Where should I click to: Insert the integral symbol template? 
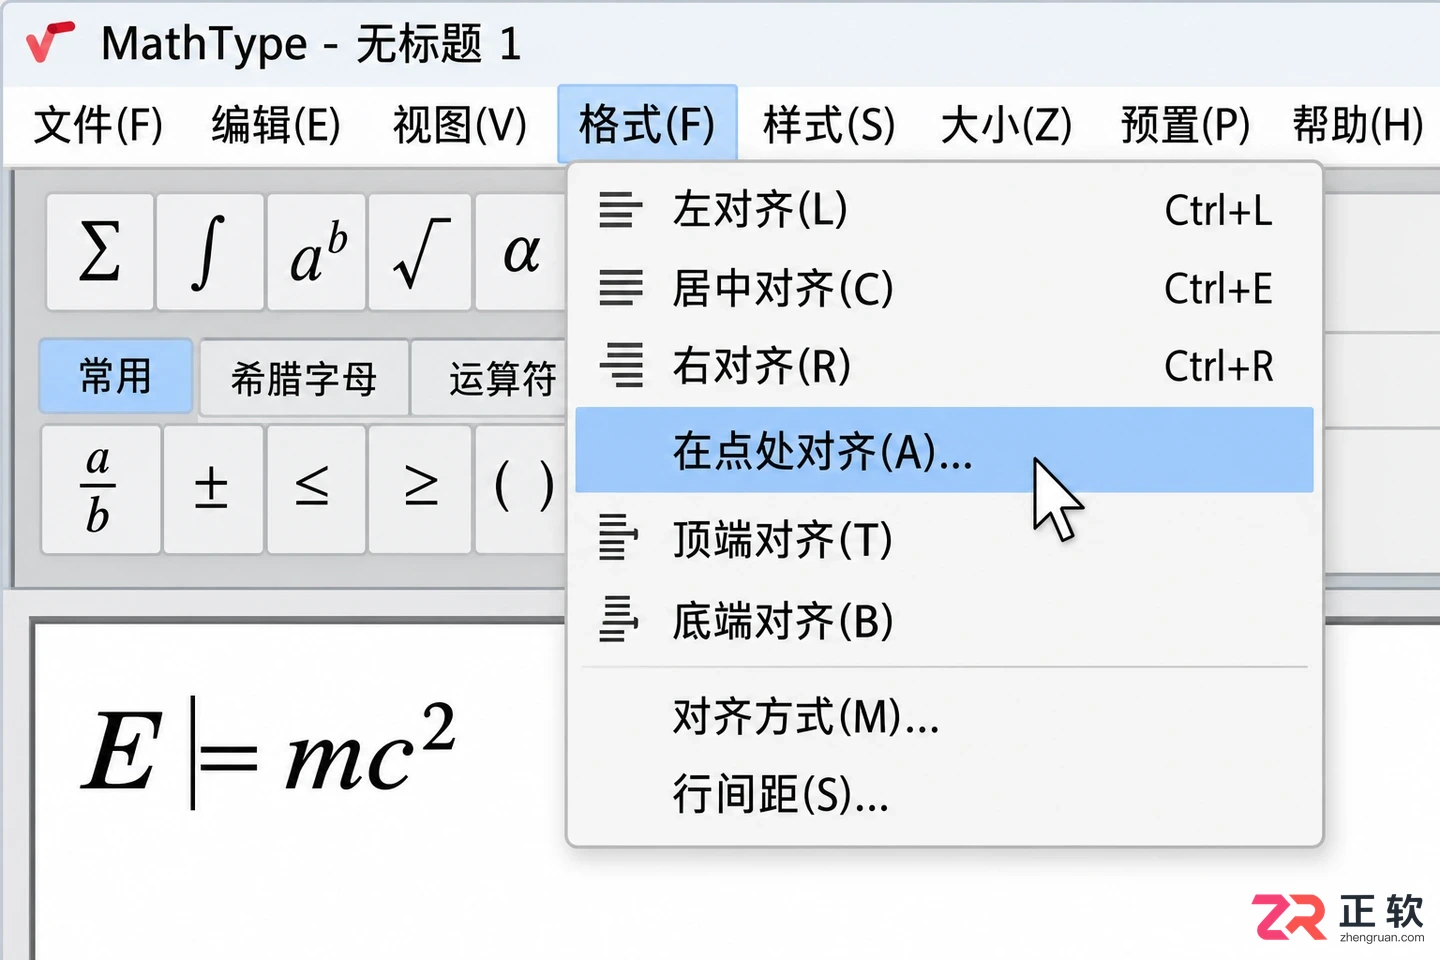(210, 252)
